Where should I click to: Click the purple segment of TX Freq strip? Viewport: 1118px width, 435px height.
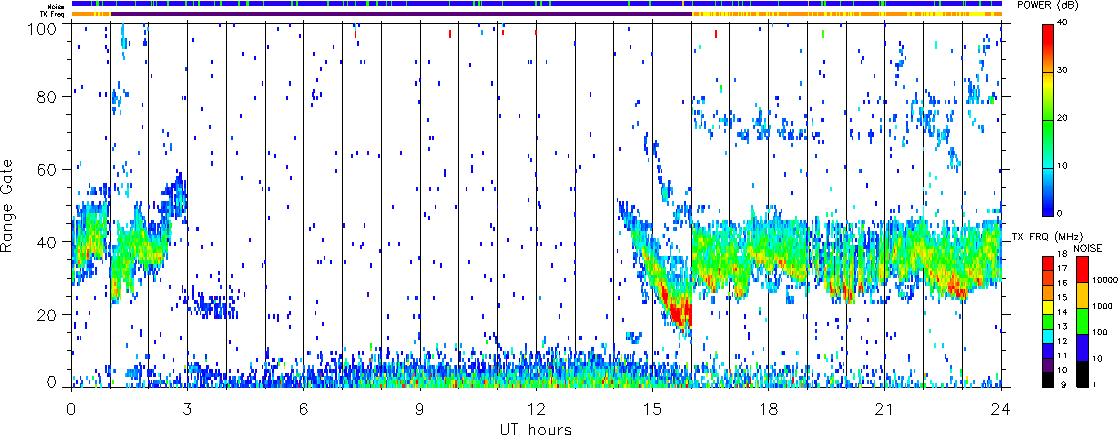tap(401, 14)
